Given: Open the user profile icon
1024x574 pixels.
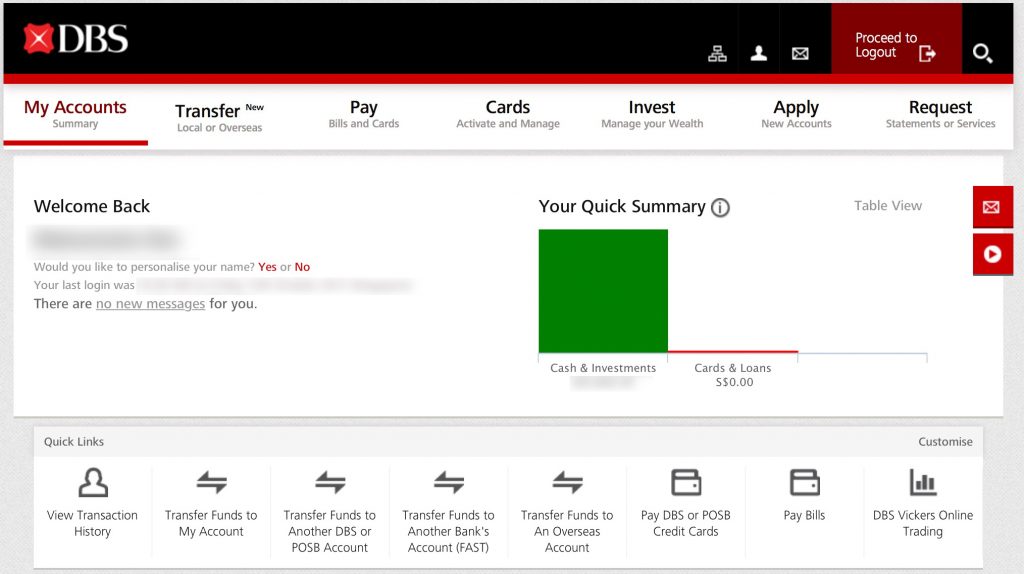Looking at the screenshot, I should click(x=758, y=54).
